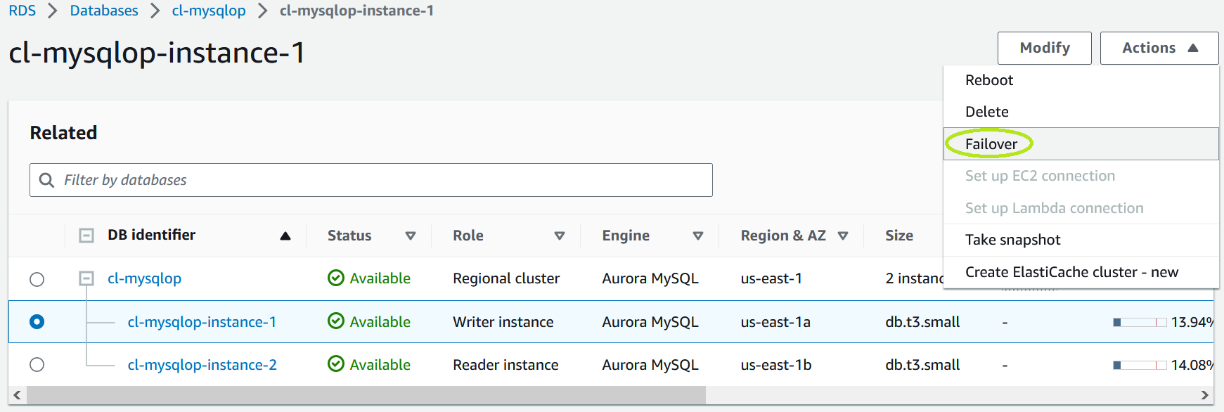Select the cl-mysqlop-instance-1 radio button
Image resolution: width=1224 pixels, height=412 pixels.
pyautogui.click(x=37, y=322)
